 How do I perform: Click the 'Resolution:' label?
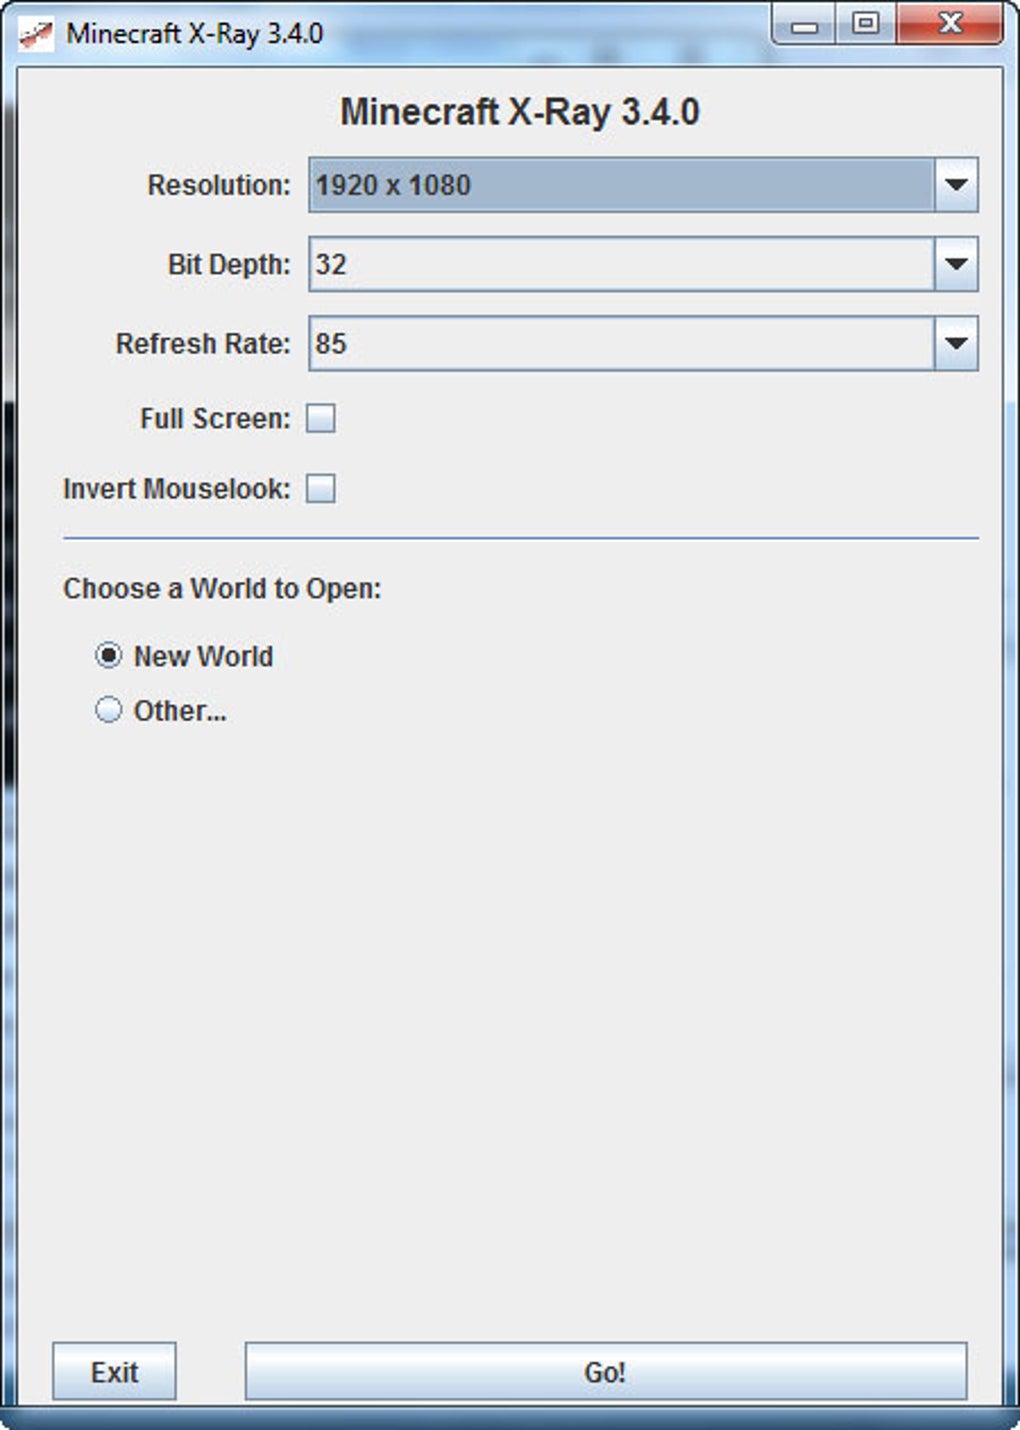219,185
